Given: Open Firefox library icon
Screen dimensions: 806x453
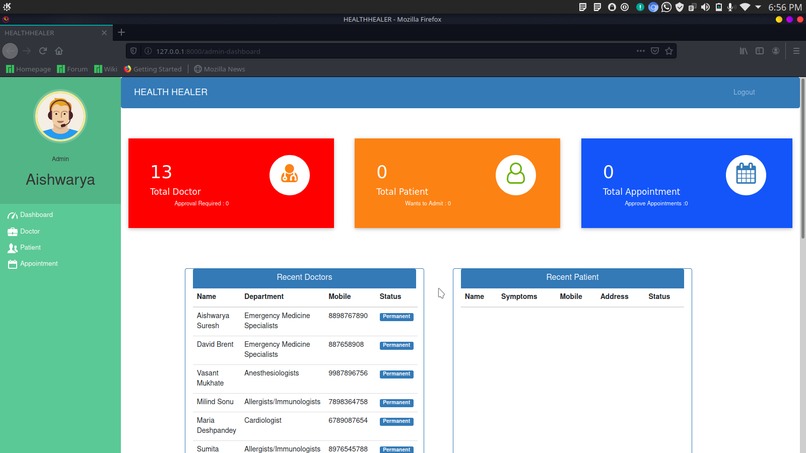Looking at the screenshot, I should pos(743,51).
